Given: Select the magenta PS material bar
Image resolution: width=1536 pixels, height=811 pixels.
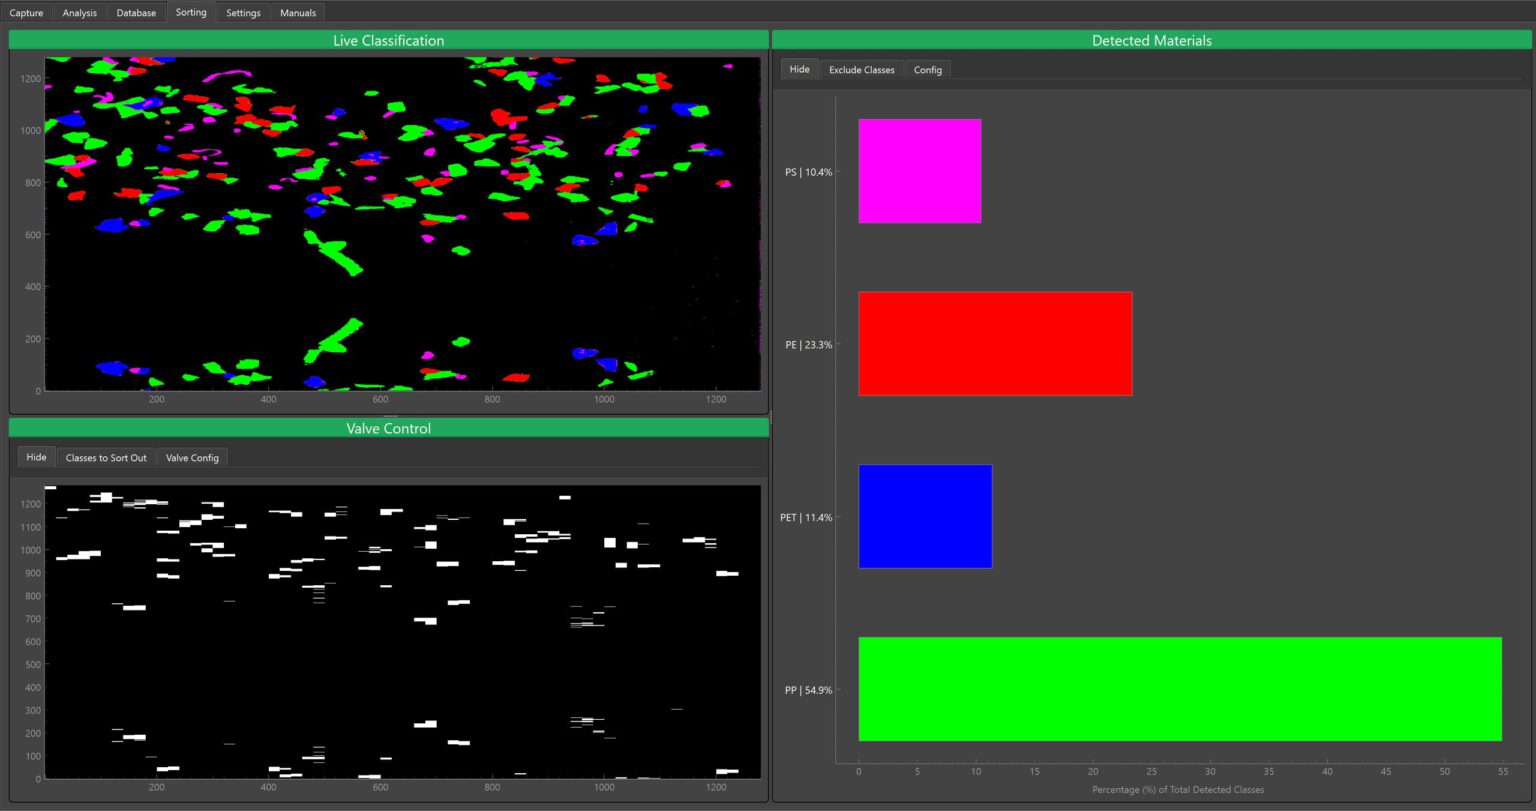Looking at the screenshot, I should (919, 170).
